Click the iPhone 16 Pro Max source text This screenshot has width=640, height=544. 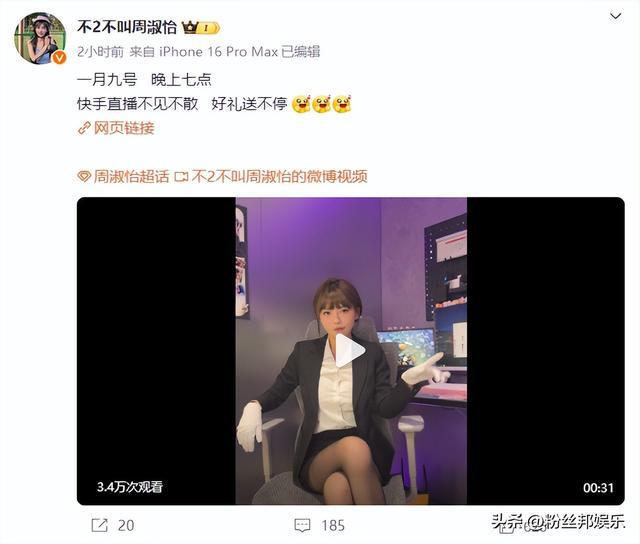tap(218, 52)
